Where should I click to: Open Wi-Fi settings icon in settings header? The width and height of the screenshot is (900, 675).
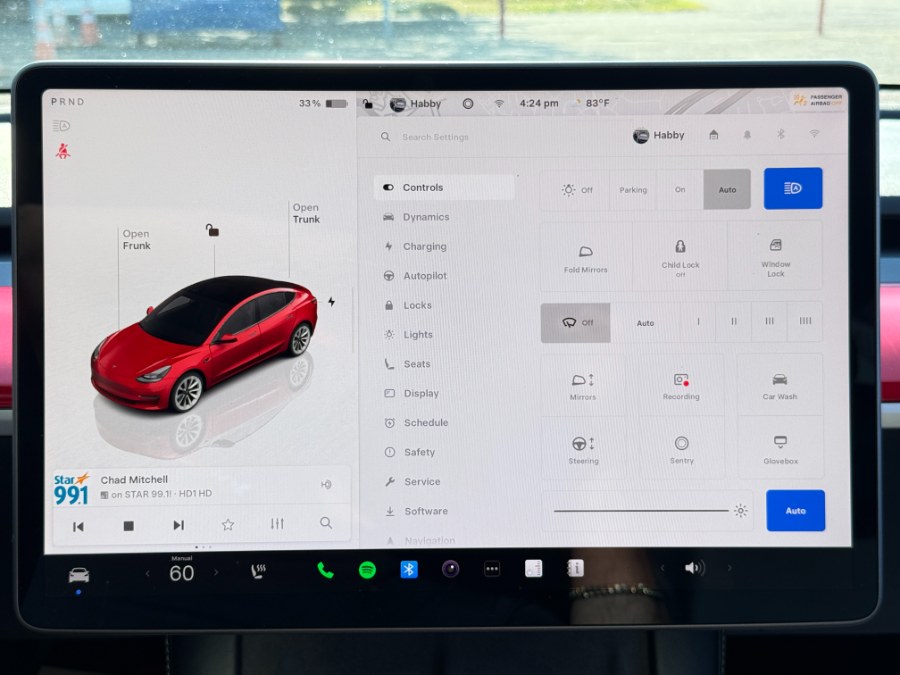(x=814, y=134)
